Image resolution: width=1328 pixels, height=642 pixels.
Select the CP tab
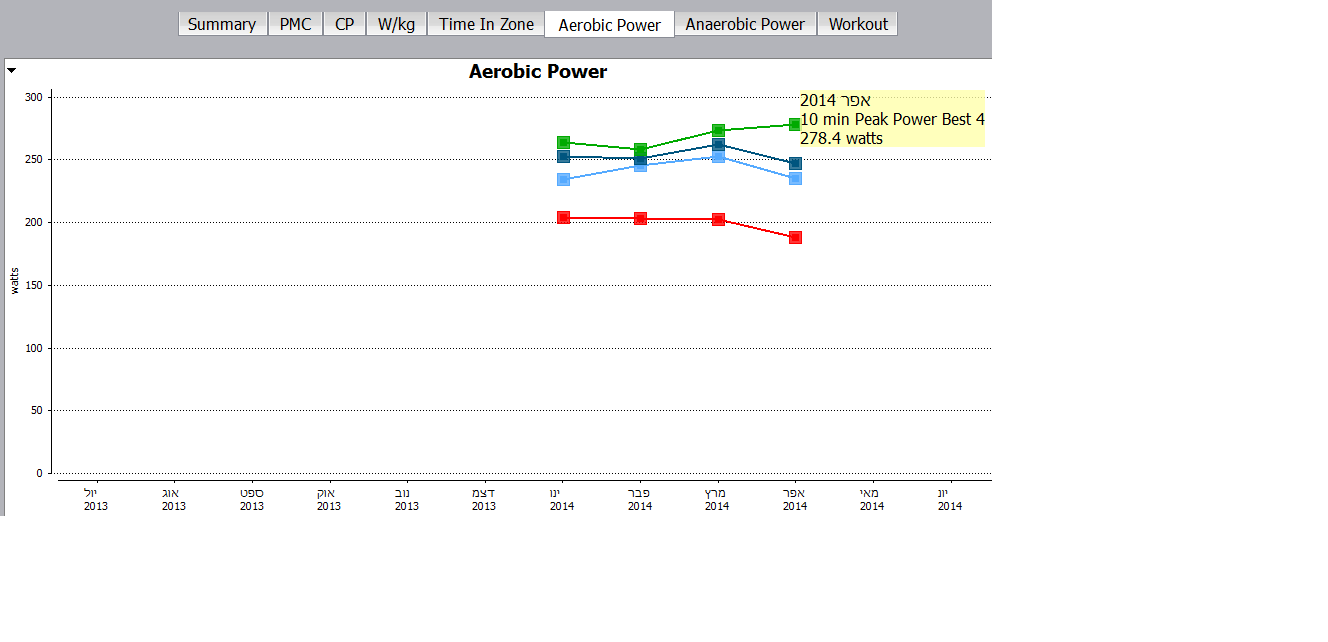click(x=344, y=24)
